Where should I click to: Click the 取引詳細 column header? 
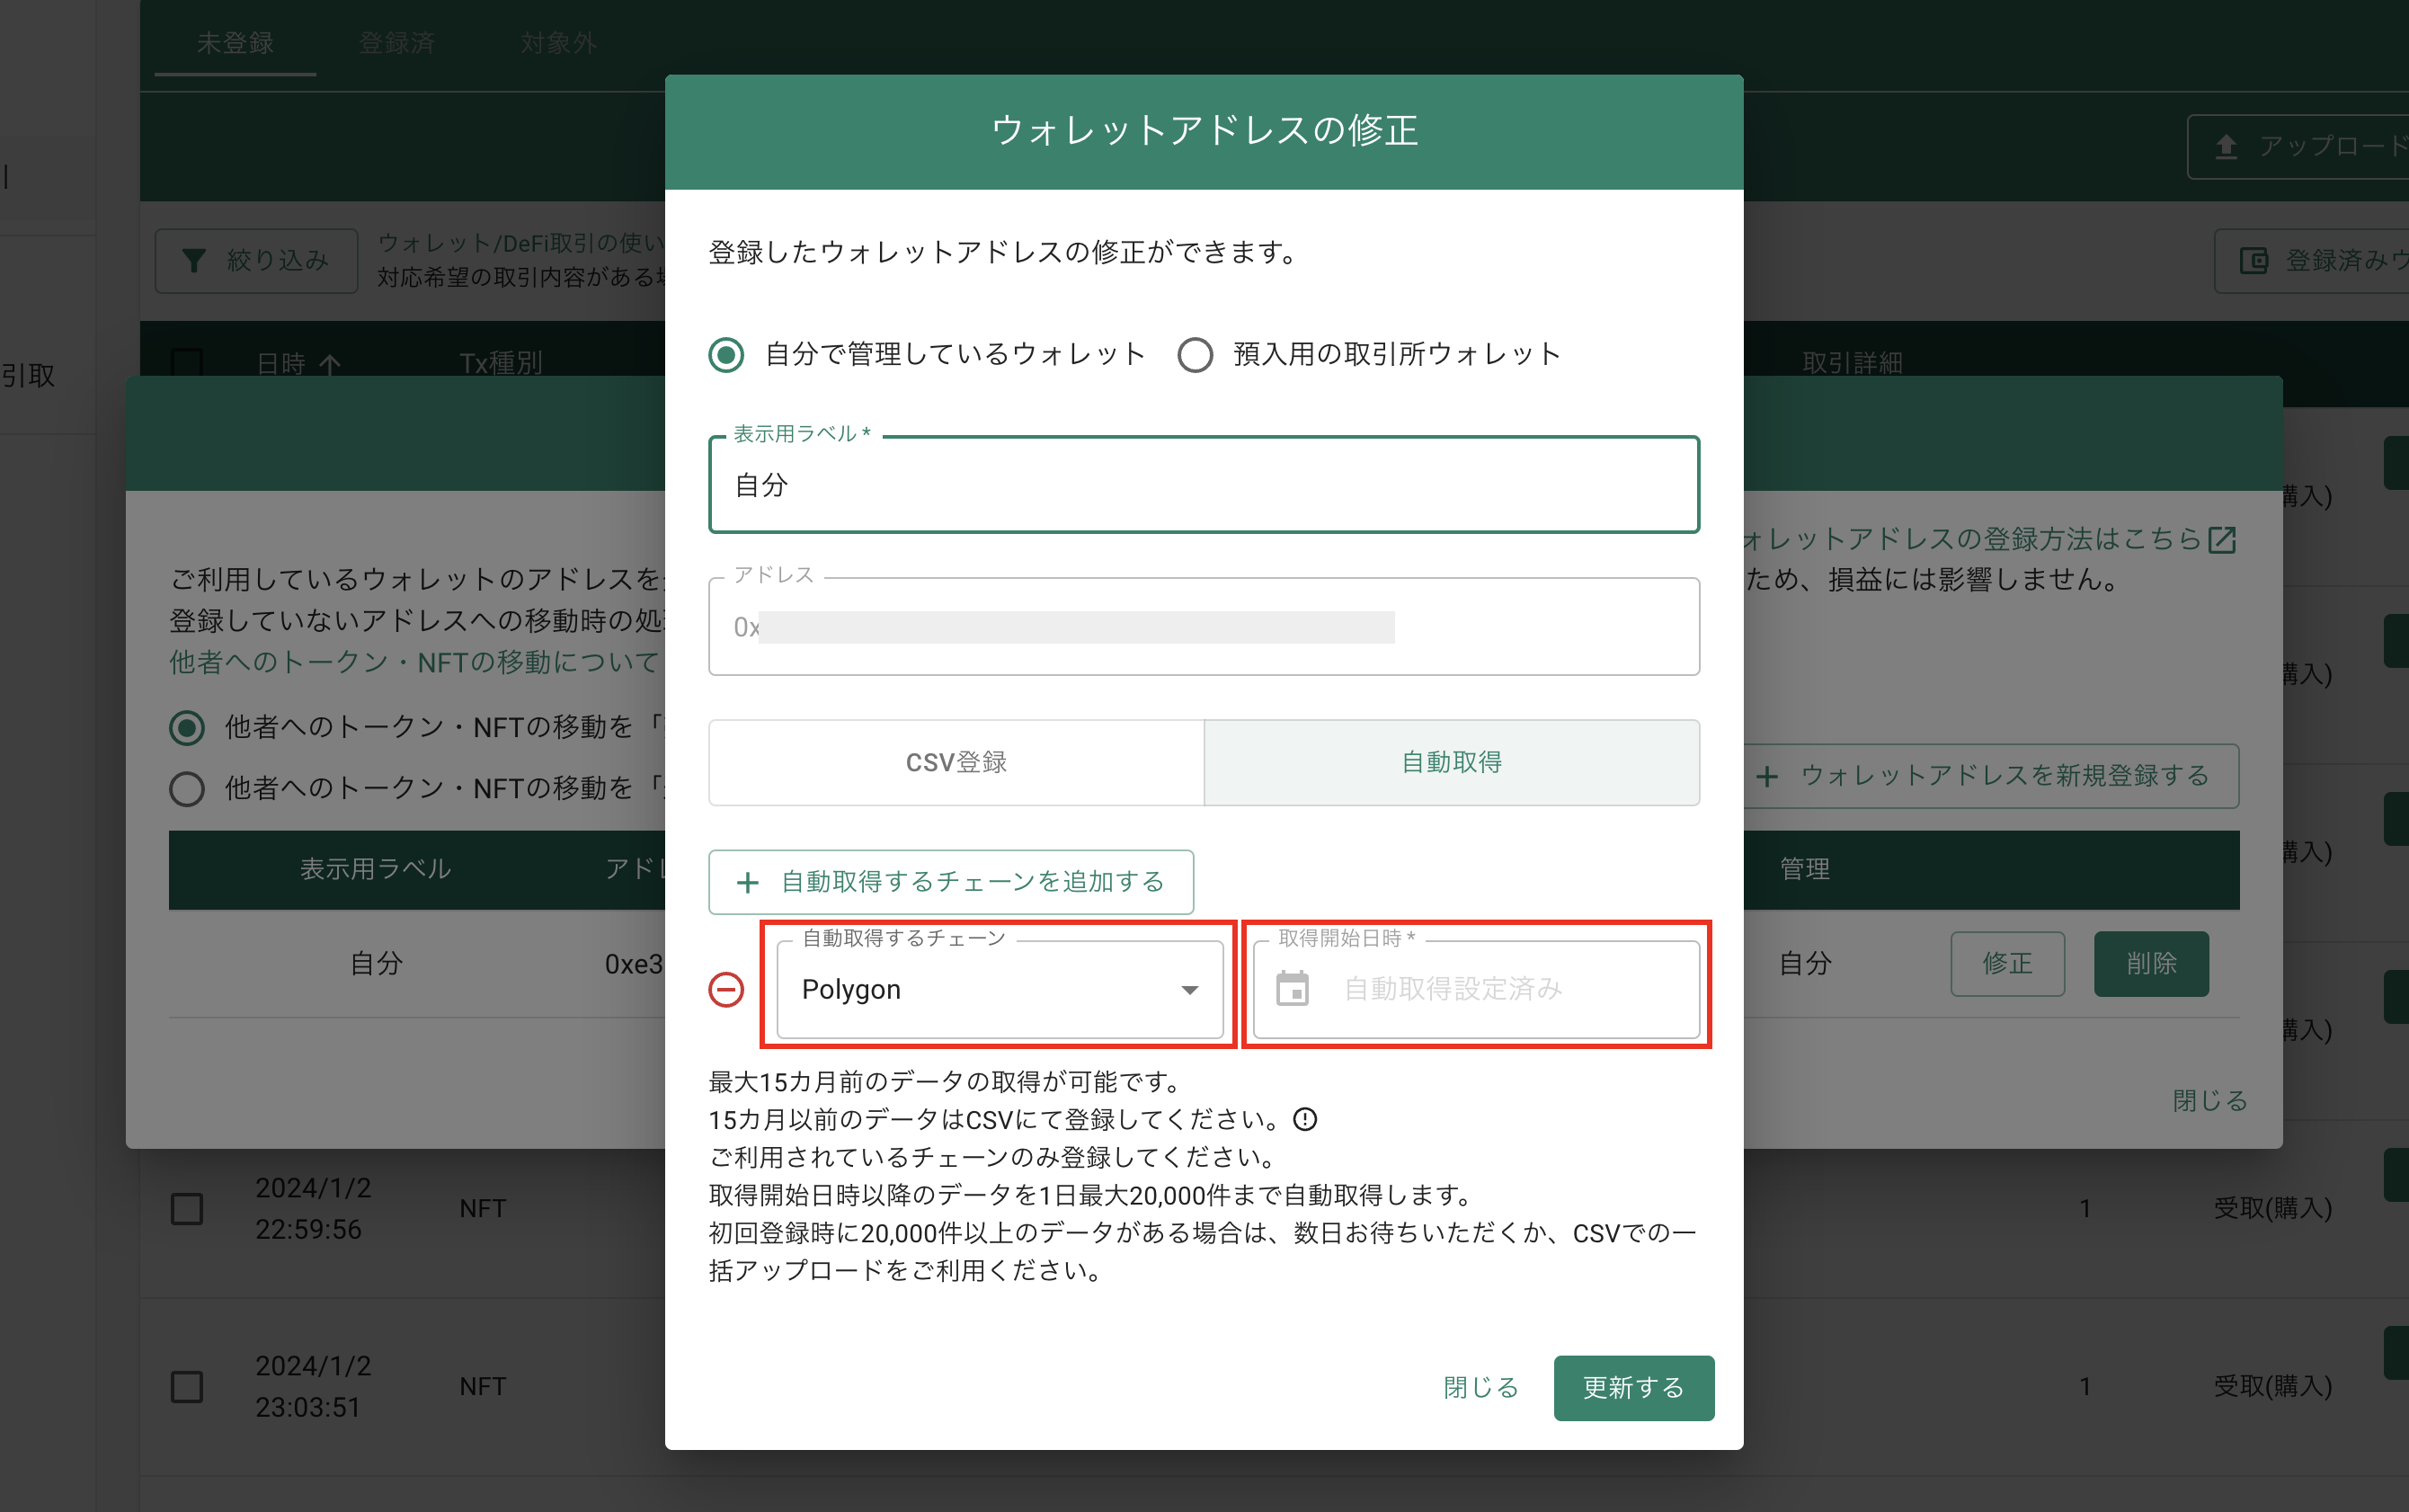point(1853,364)
